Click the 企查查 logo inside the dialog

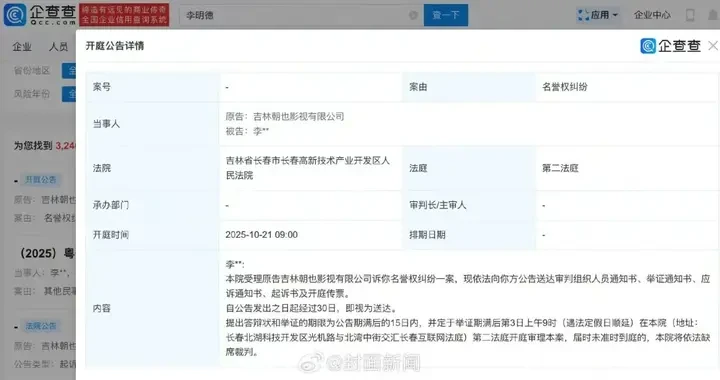pos(671,45)
